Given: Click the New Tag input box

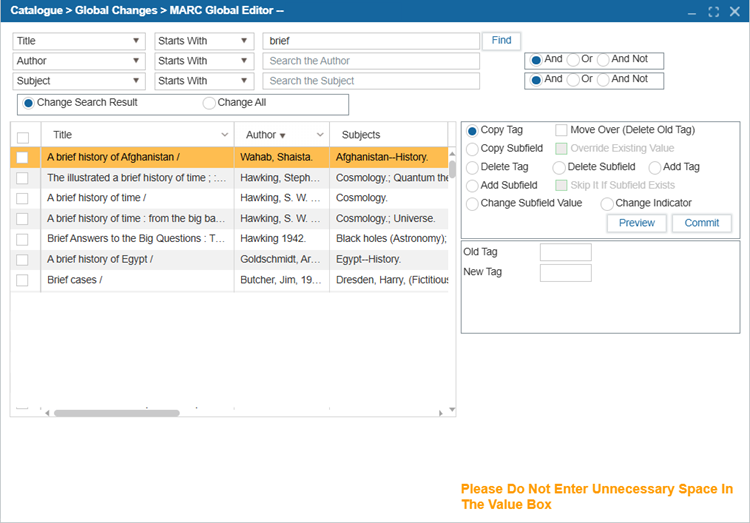Looking at the screenshot, I should point(565,273).
